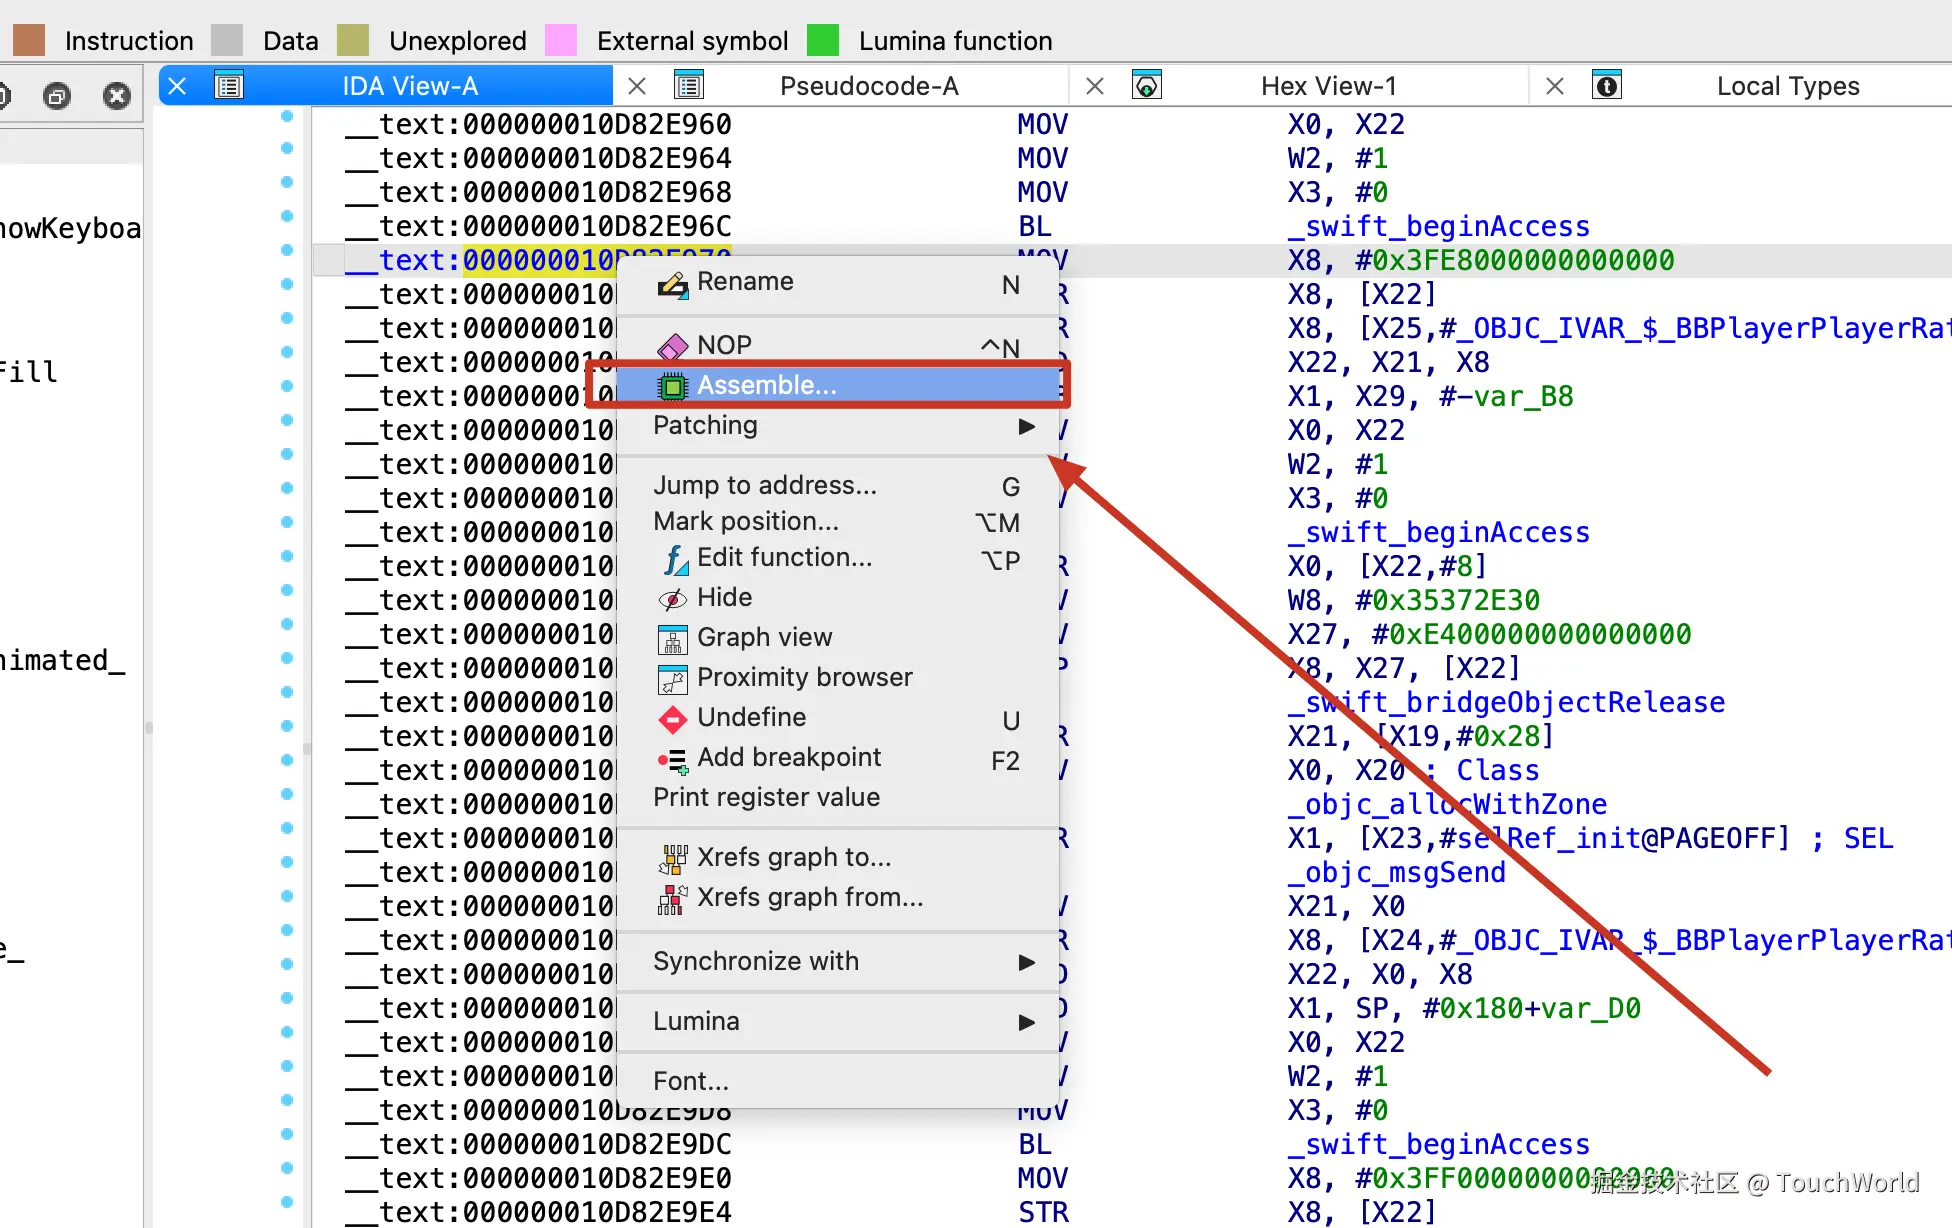
Task: Click the Hide eye icon
Action: 672,599
